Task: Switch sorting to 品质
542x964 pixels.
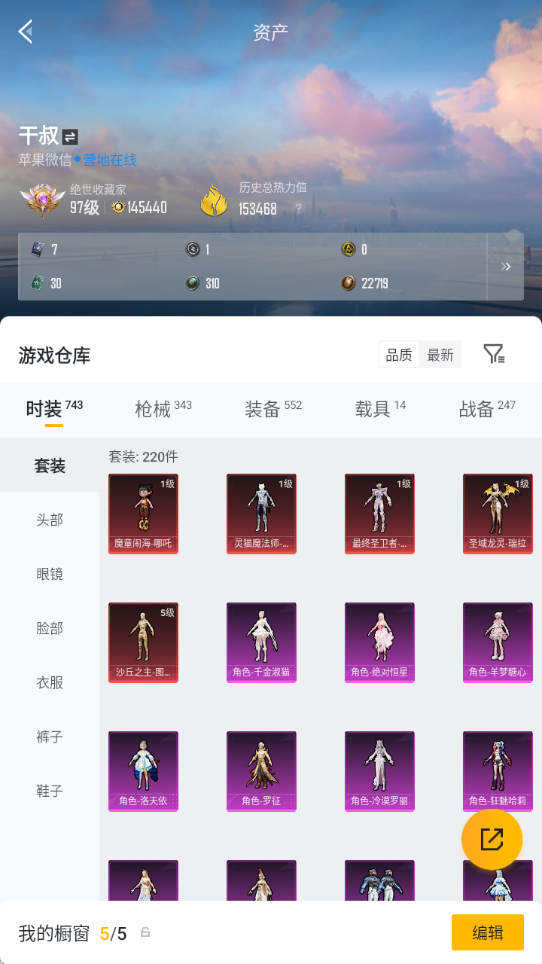Action: (399, 355)
